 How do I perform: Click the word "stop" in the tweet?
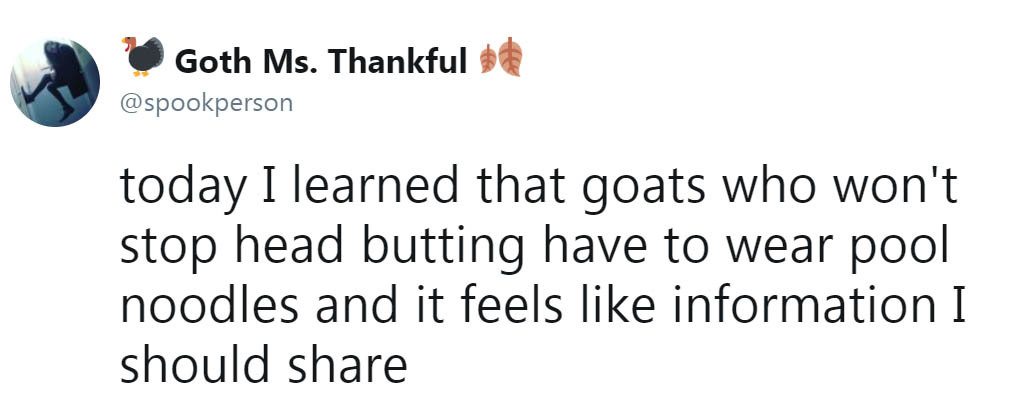coord(164,246)
